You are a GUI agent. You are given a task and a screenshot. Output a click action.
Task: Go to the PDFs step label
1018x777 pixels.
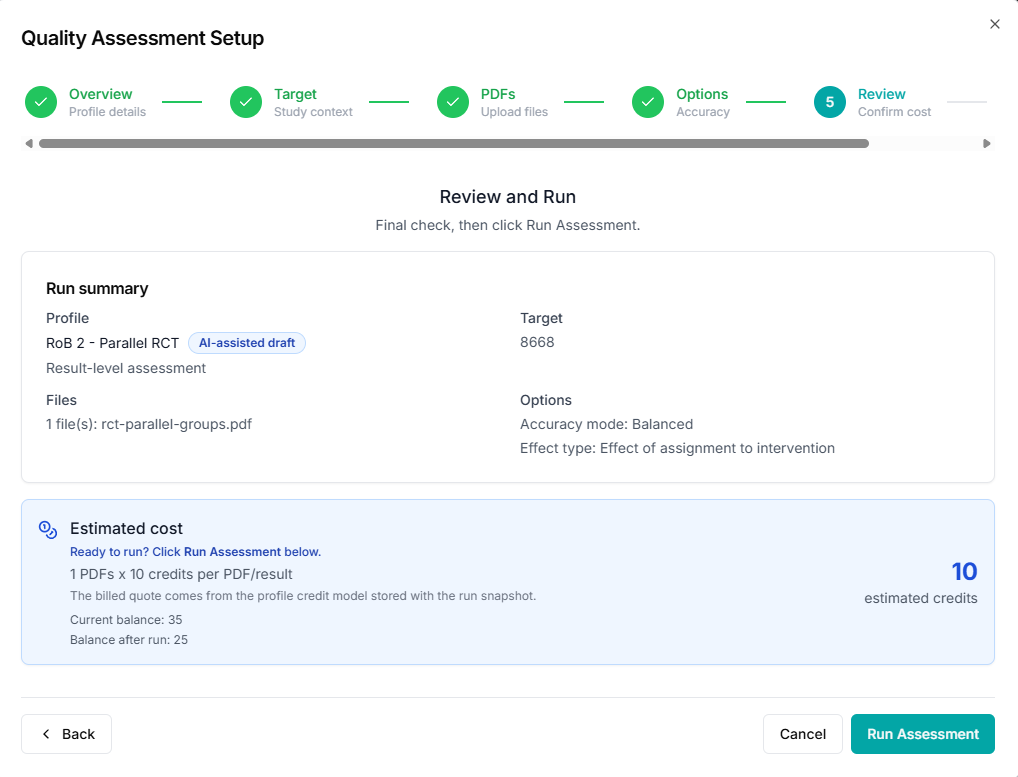click(x=498, y=94)
